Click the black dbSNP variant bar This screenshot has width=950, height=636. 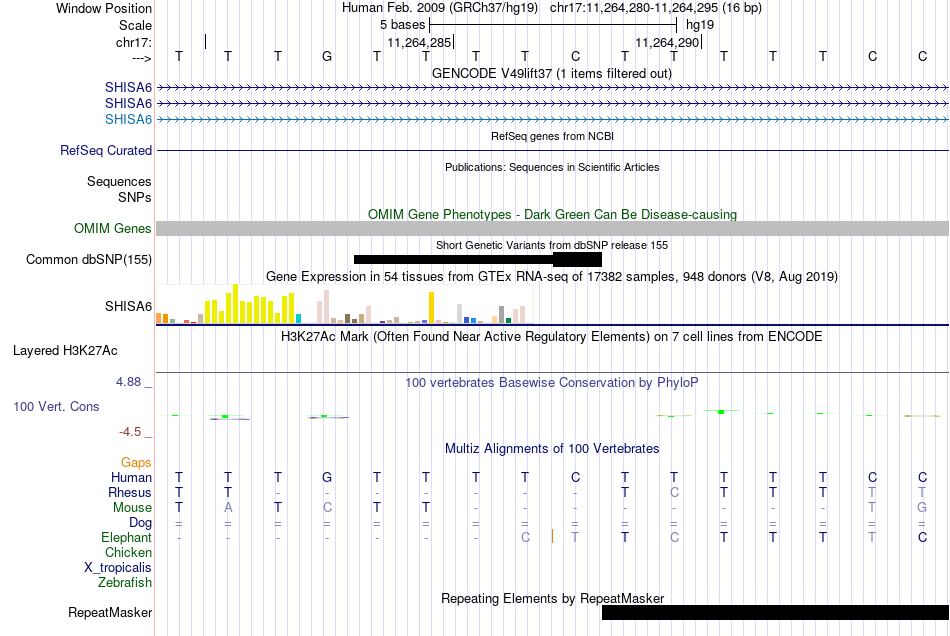tap(477, 259)
